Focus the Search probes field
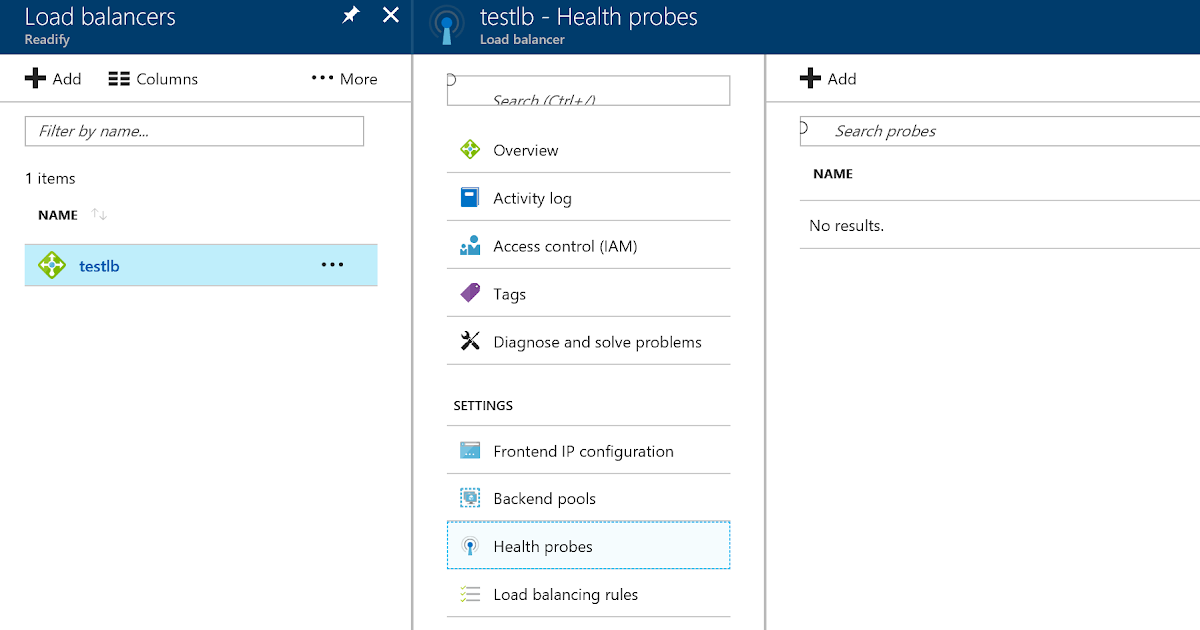The image size is (1200, 630). point(1000,131)
